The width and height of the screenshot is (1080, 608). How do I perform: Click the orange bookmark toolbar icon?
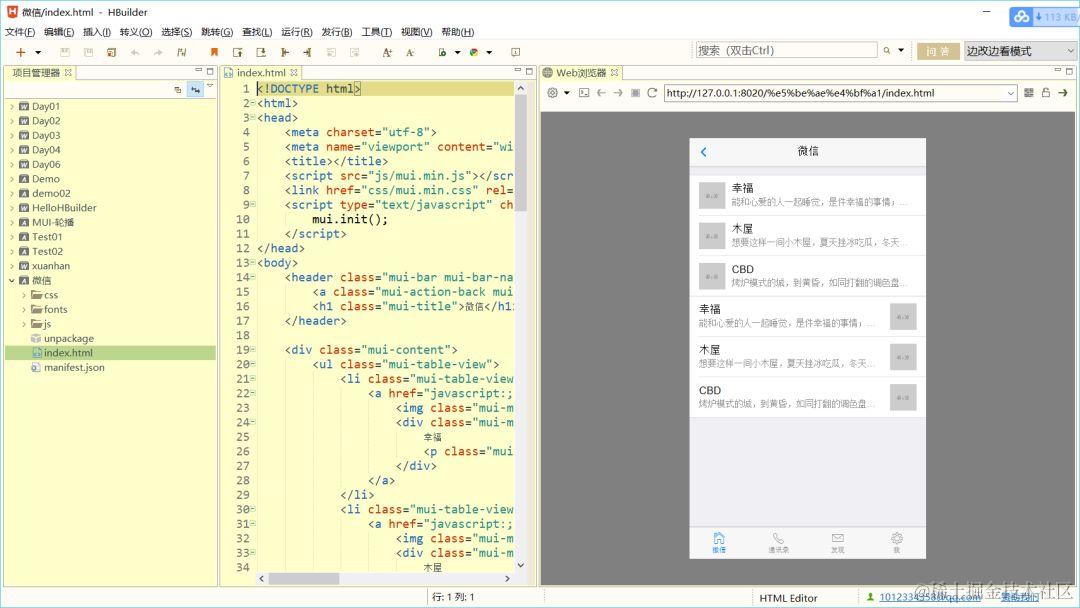214,52
